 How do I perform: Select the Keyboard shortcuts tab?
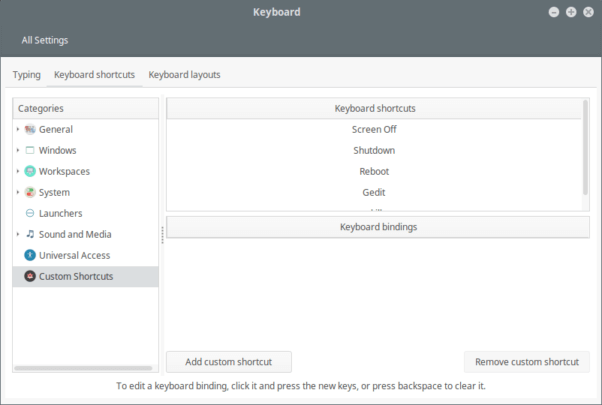tap(94, 74)
